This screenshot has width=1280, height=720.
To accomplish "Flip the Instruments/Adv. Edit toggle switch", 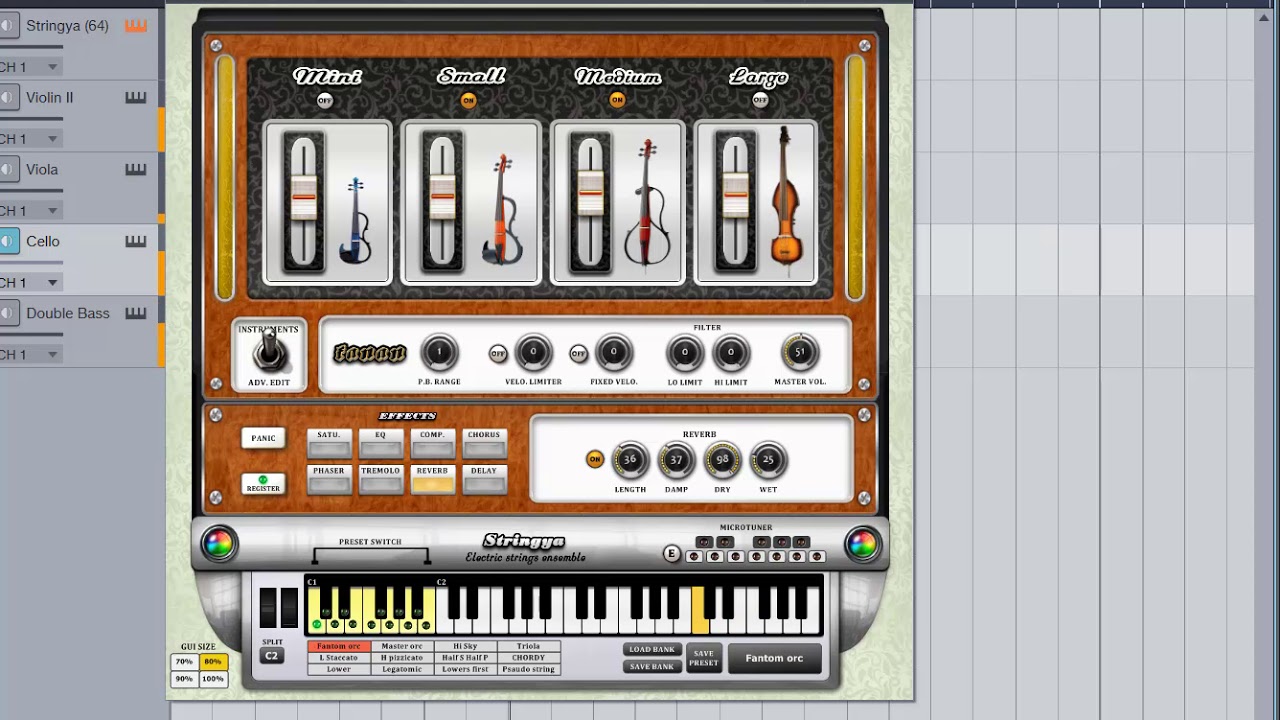I will point(269,352).
